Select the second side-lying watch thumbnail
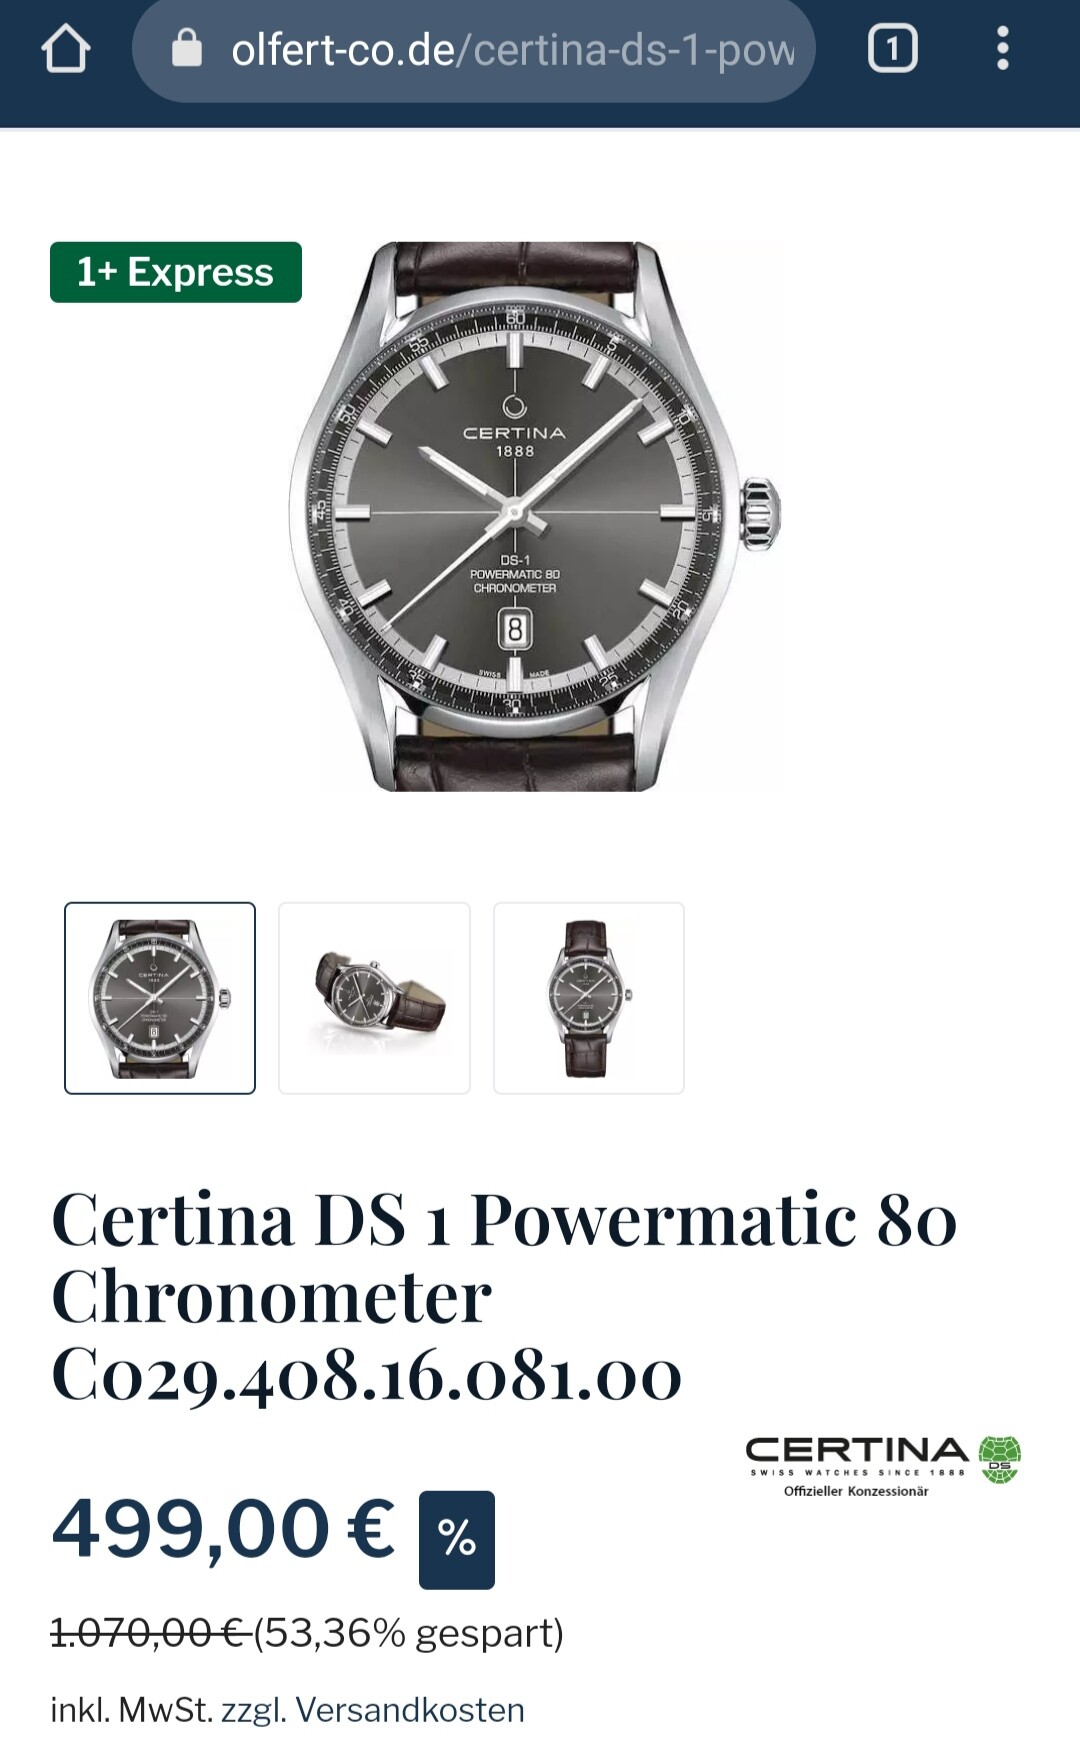1080x1752 pixels. tap(374, 998)
